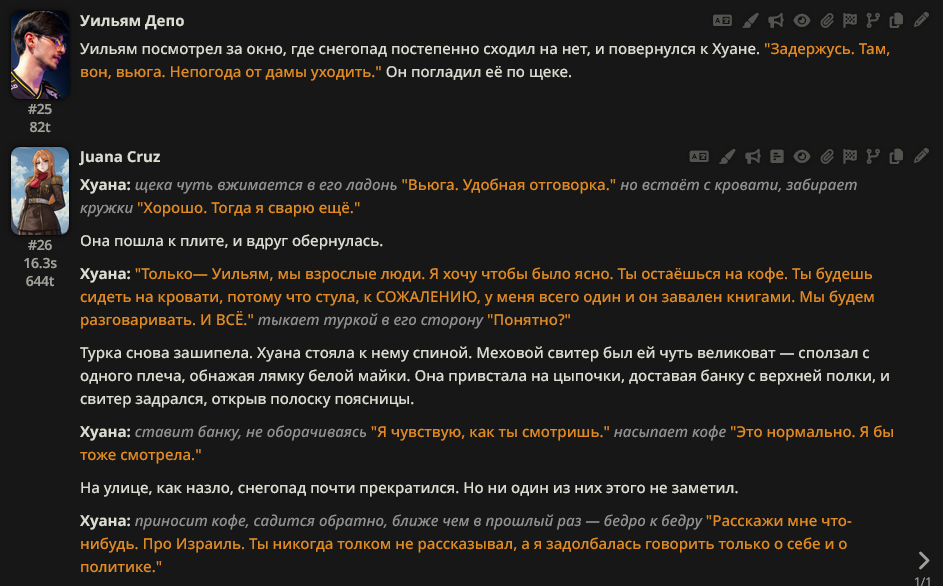Edit Juana Cruz's message
This screenshot has width=943, height=586.
(921, 157)
